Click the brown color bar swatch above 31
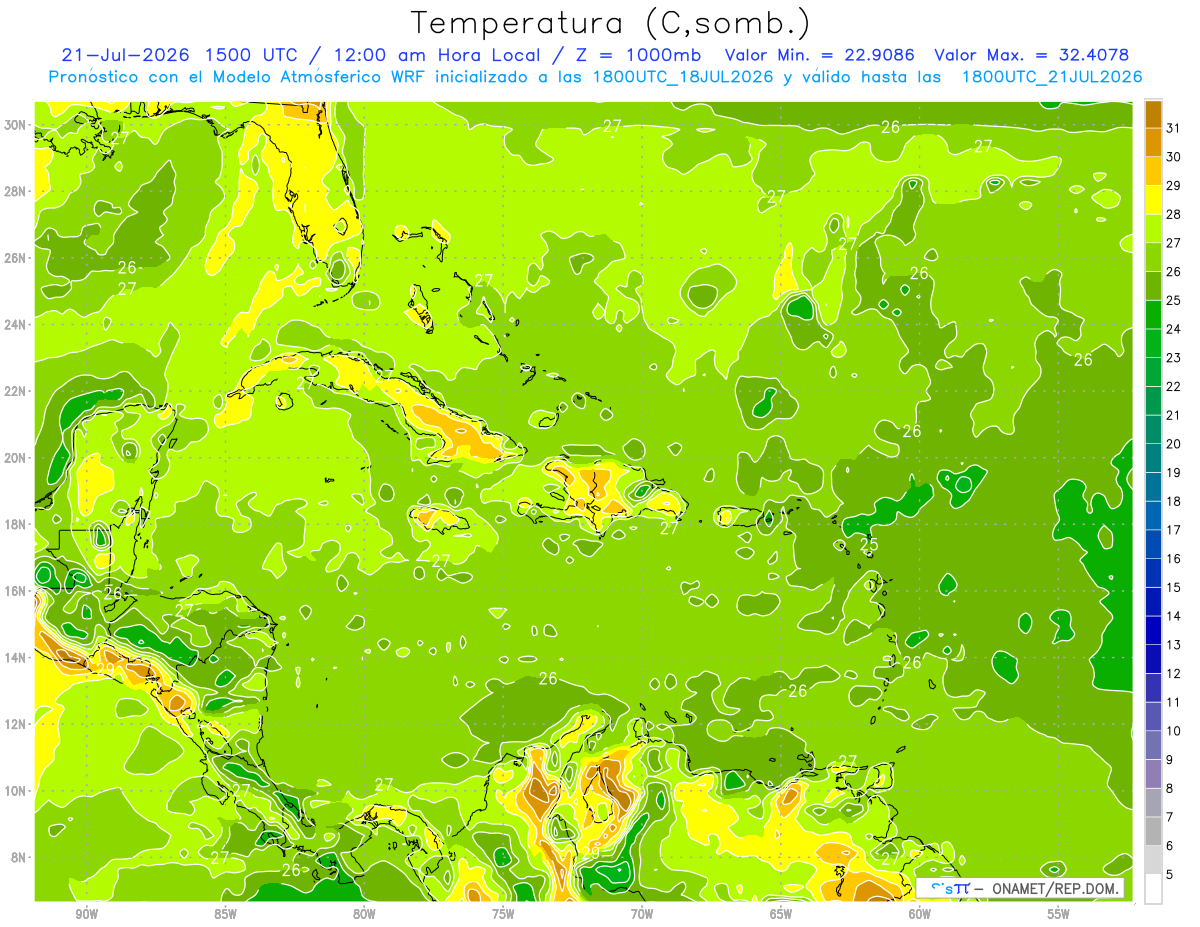Viewport: 1200px width, 927px height. (x=1153, y=114)
